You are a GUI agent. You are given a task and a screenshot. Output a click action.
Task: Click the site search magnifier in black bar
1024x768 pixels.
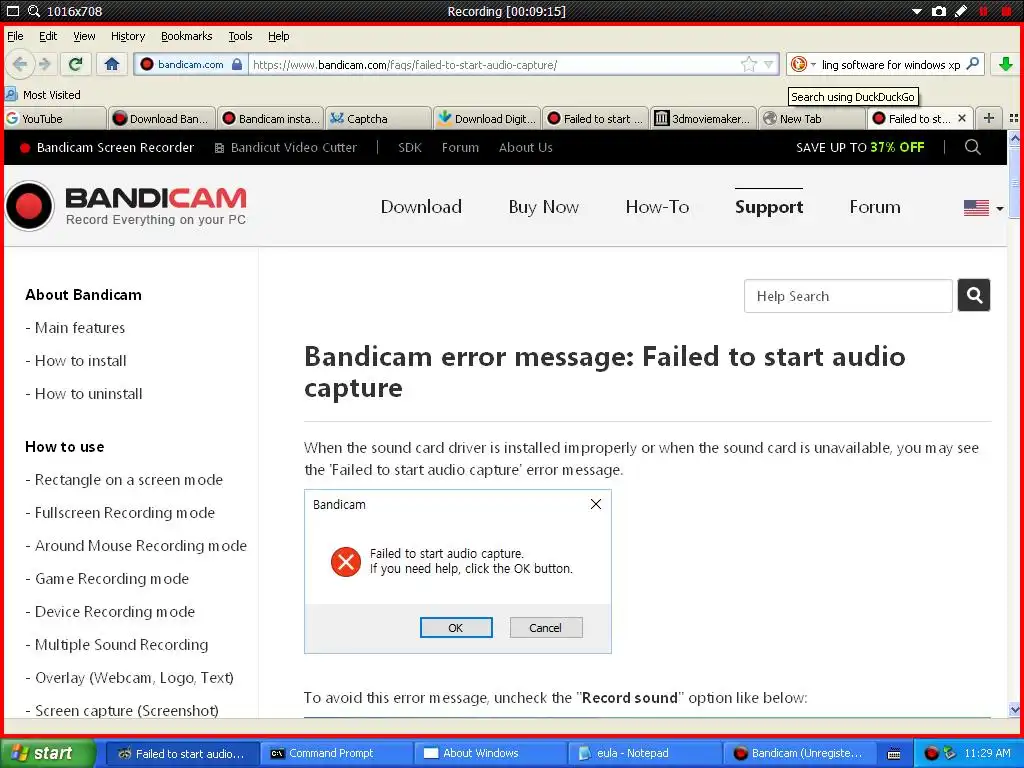(x=972, y=147)
